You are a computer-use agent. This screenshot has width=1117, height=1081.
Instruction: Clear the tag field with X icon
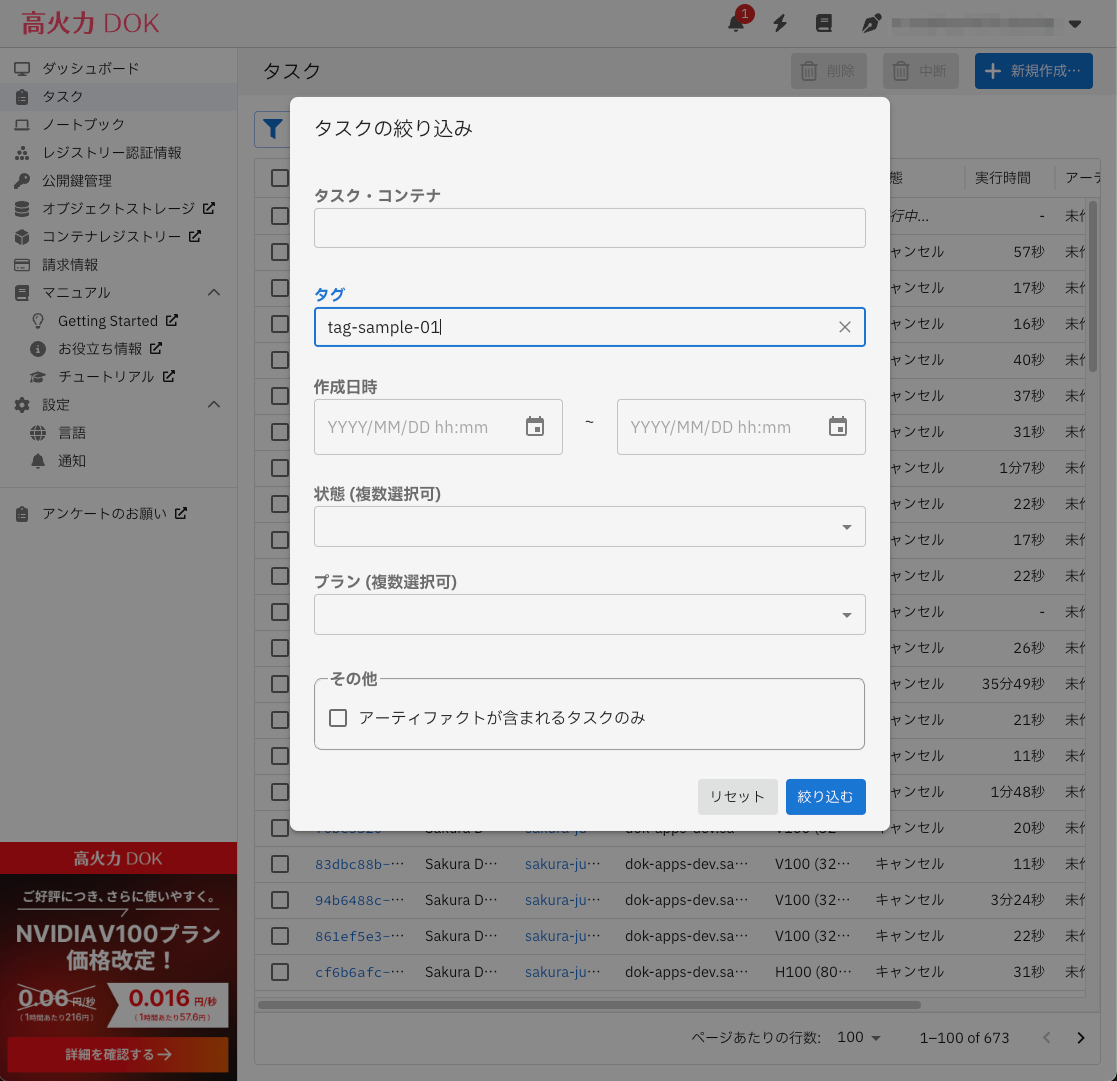click(x=845, y=327)
